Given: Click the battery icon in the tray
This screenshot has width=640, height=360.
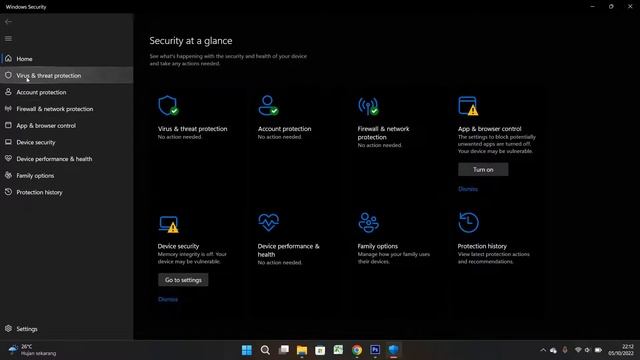Looking at the screenshot, I should [x=598, y=350].
